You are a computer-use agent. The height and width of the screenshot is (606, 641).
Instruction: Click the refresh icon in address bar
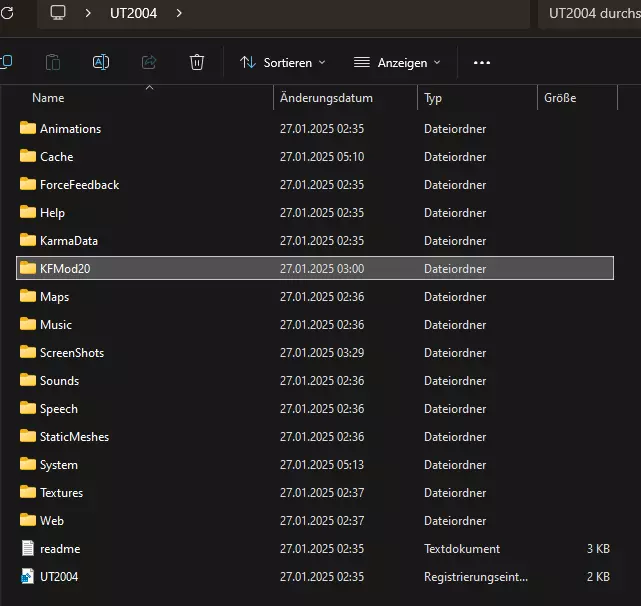(7, 13)
